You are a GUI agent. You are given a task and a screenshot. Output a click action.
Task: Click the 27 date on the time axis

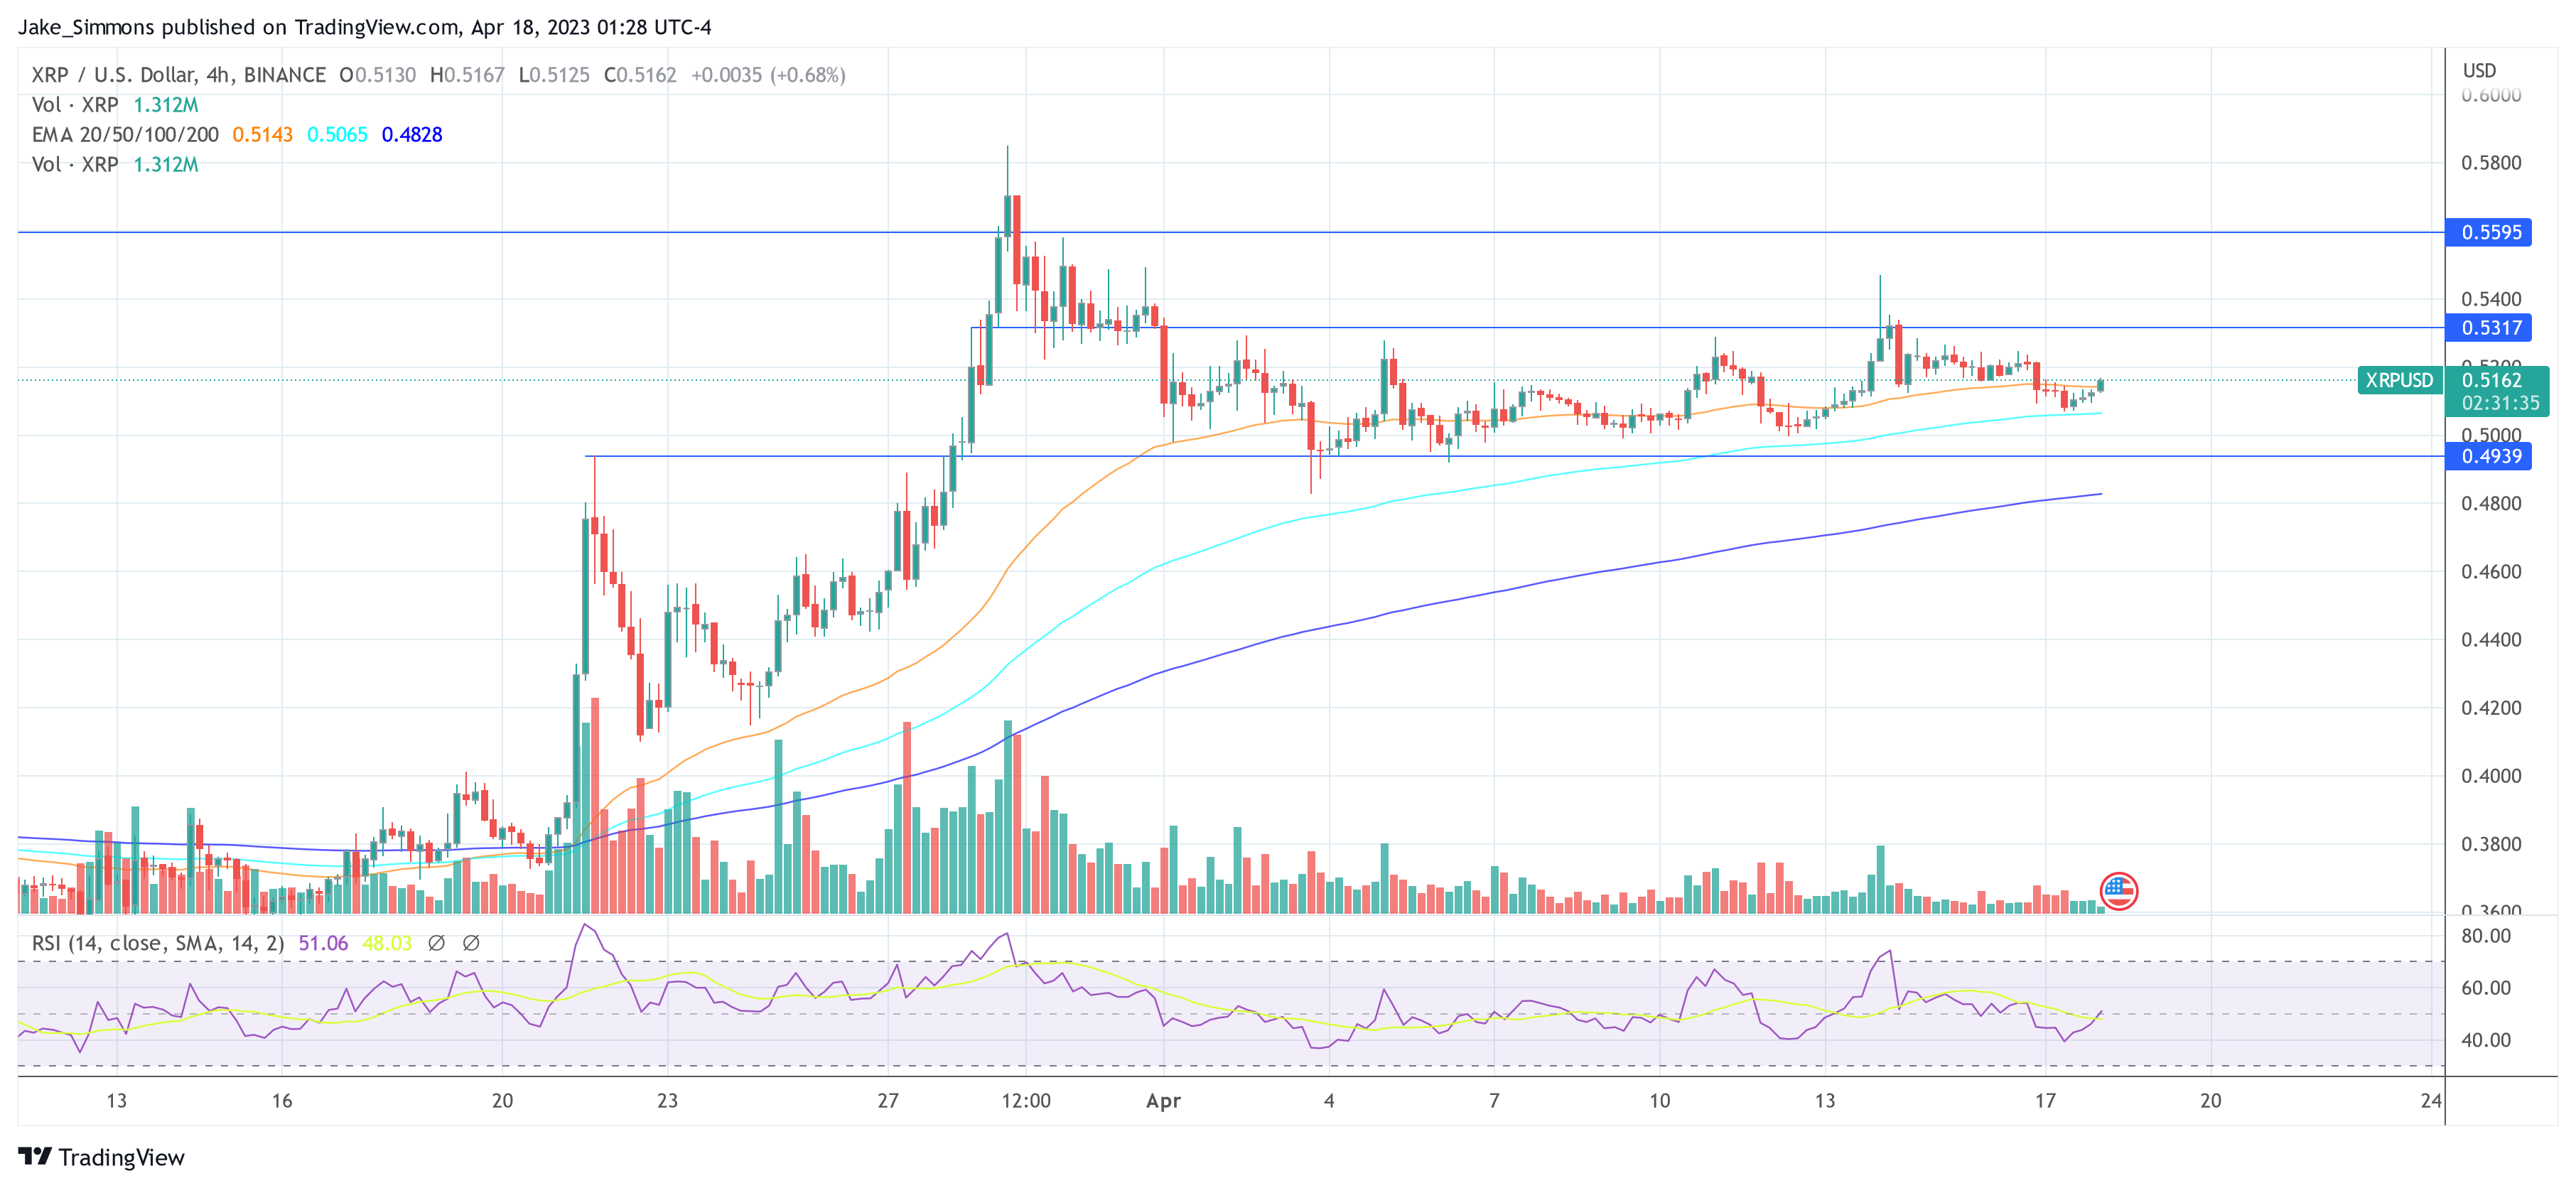coord(888,1101)
